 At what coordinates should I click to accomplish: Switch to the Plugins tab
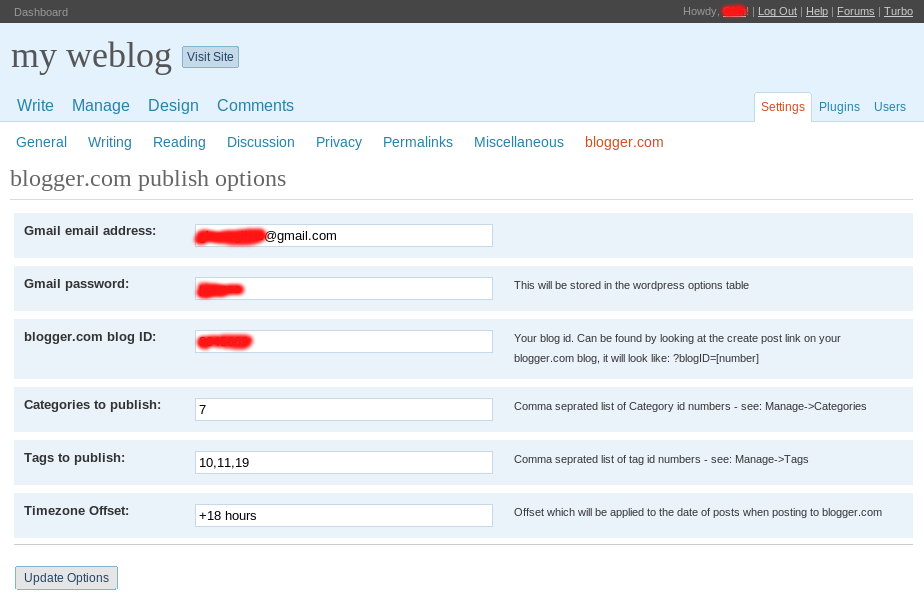click(839, 107)
